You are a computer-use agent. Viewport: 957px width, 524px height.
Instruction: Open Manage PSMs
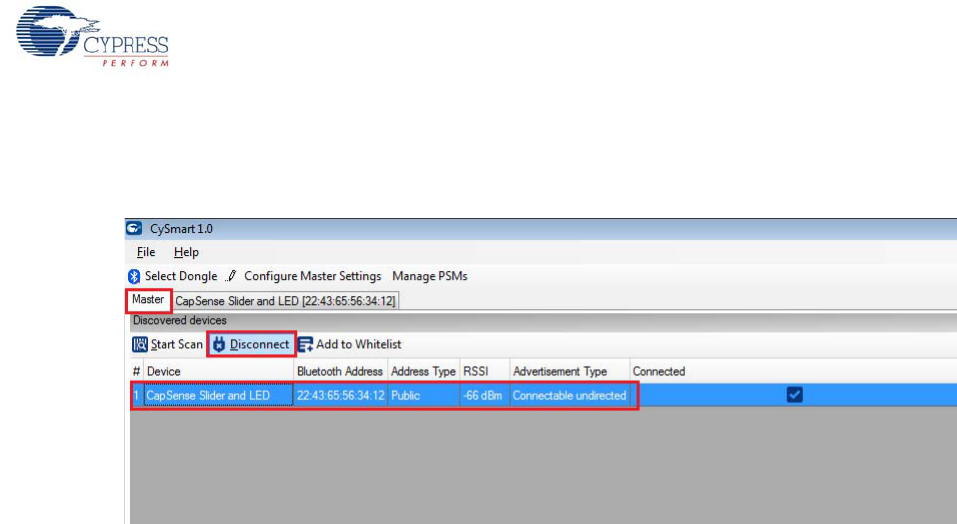click(x=430, y=276)
